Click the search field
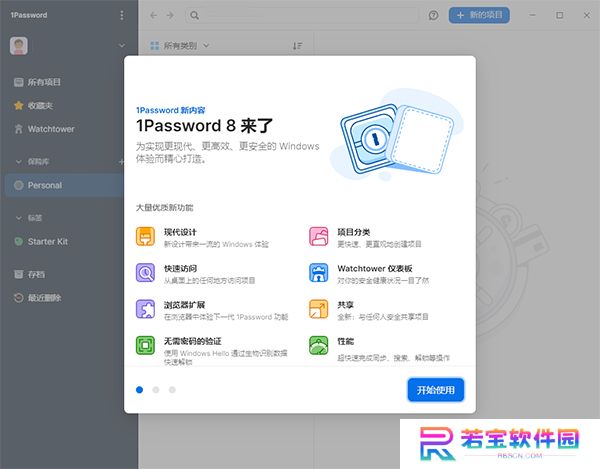Viewport: 600px width, 469px height. 302,15
